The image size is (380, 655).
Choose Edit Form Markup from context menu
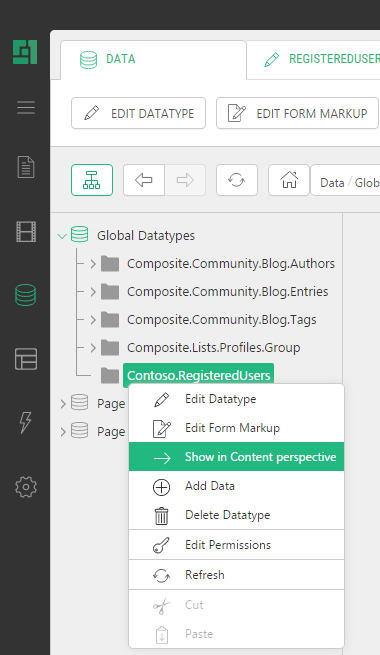click(236, 428)
